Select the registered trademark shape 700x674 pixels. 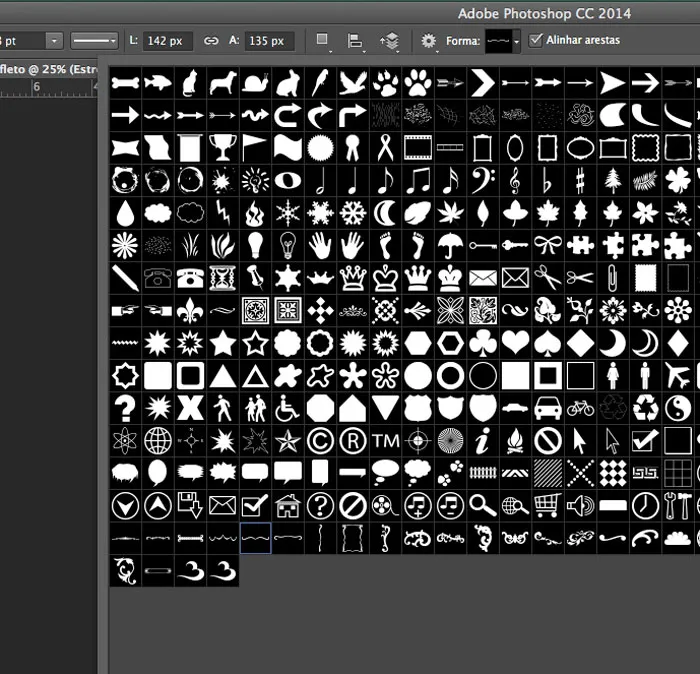(353, 441)
